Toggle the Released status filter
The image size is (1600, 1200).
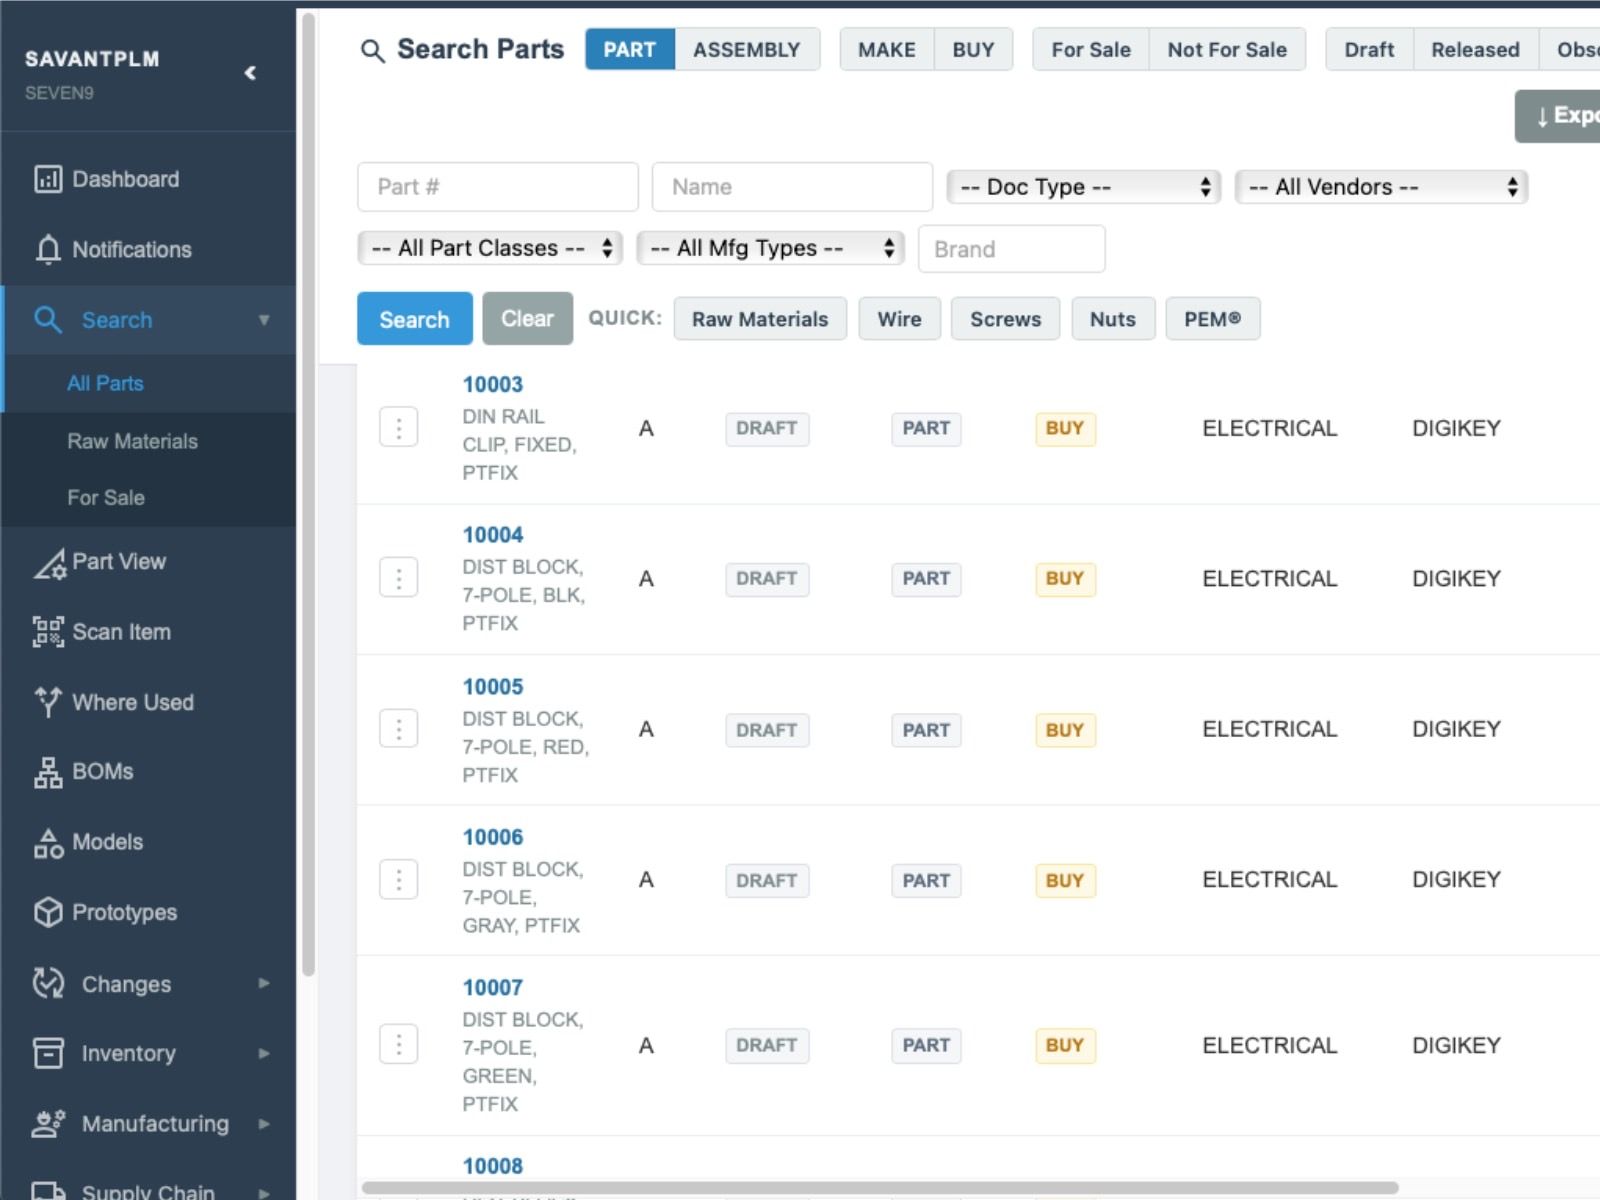1475,49
